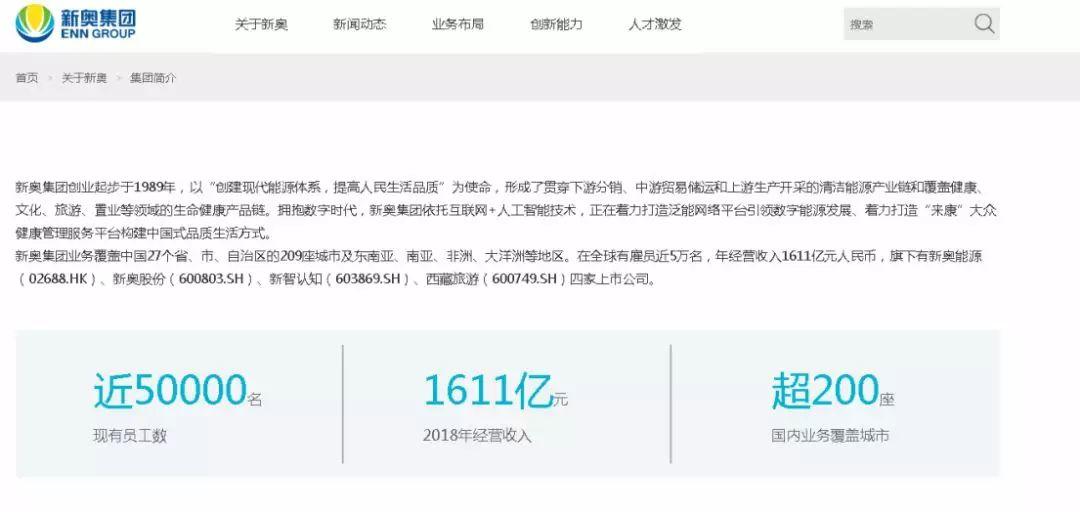
Task: Click the 近50000 employee figure
Action: 170,391
